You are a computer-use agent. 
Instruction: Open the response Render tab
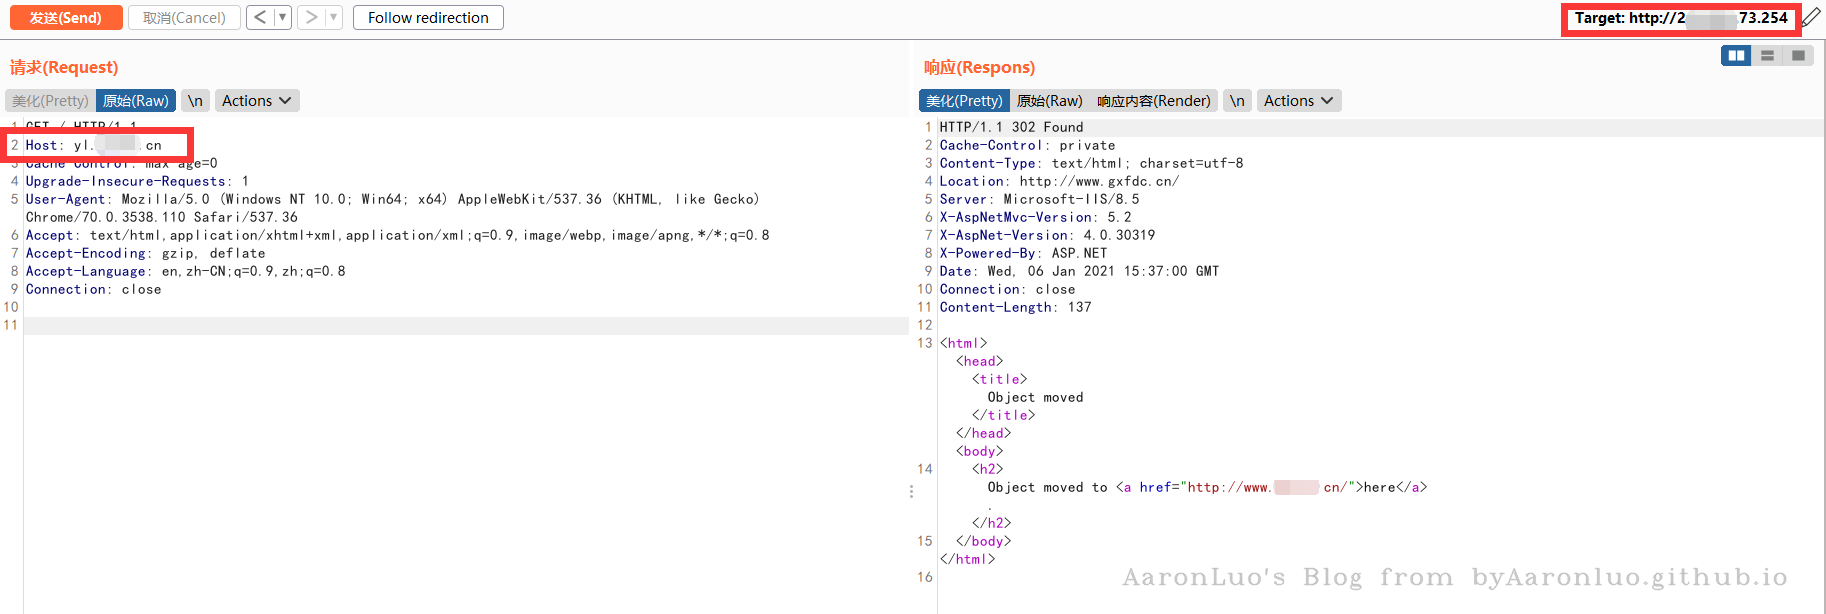(x=1154, y=101)
